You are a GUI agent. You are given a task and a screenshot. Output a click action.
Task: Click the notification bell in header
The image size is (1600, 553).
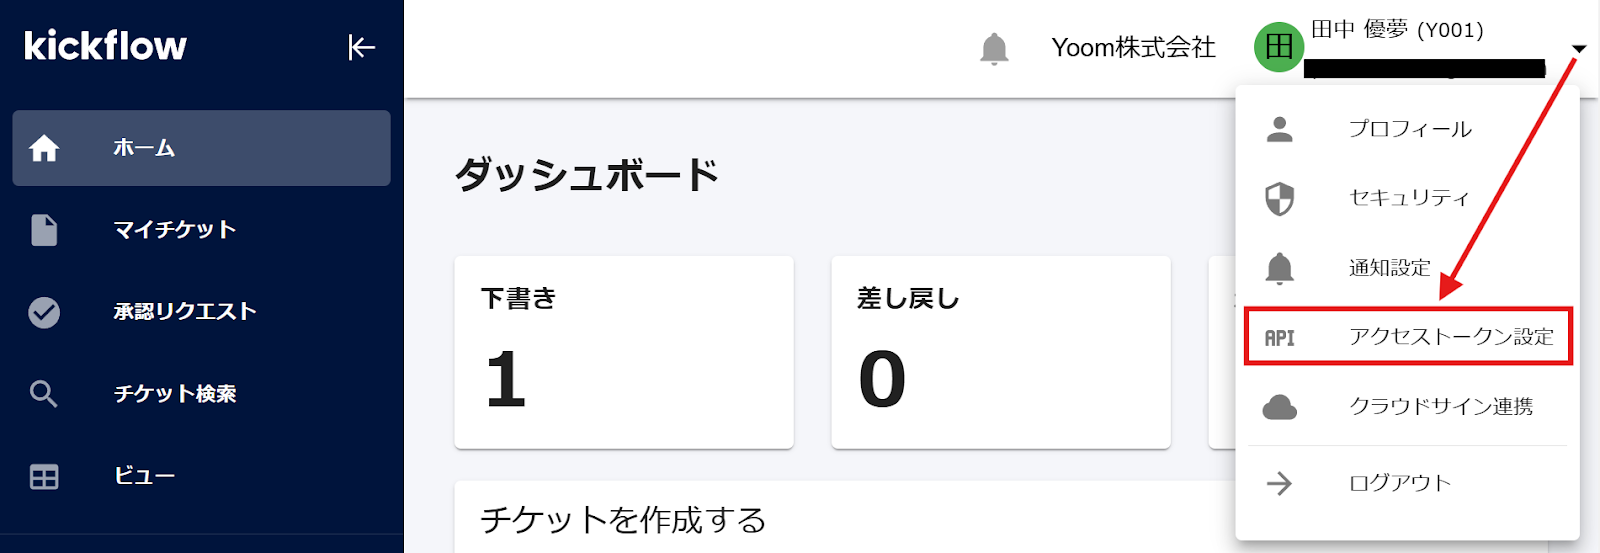click(994, 48)
